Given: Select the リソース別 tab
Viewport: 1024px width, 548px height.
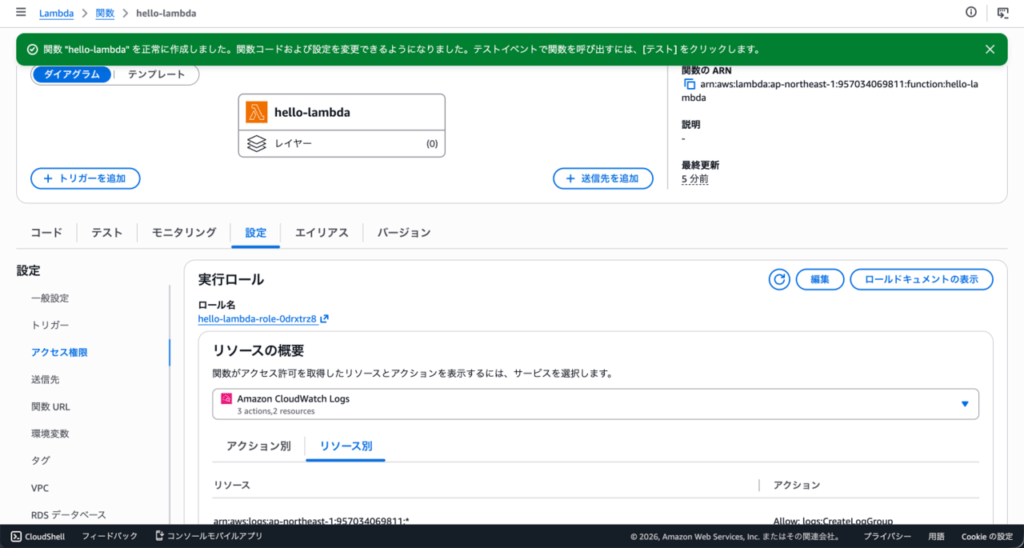Looking at the screenshot, I should tap(345, 447).
